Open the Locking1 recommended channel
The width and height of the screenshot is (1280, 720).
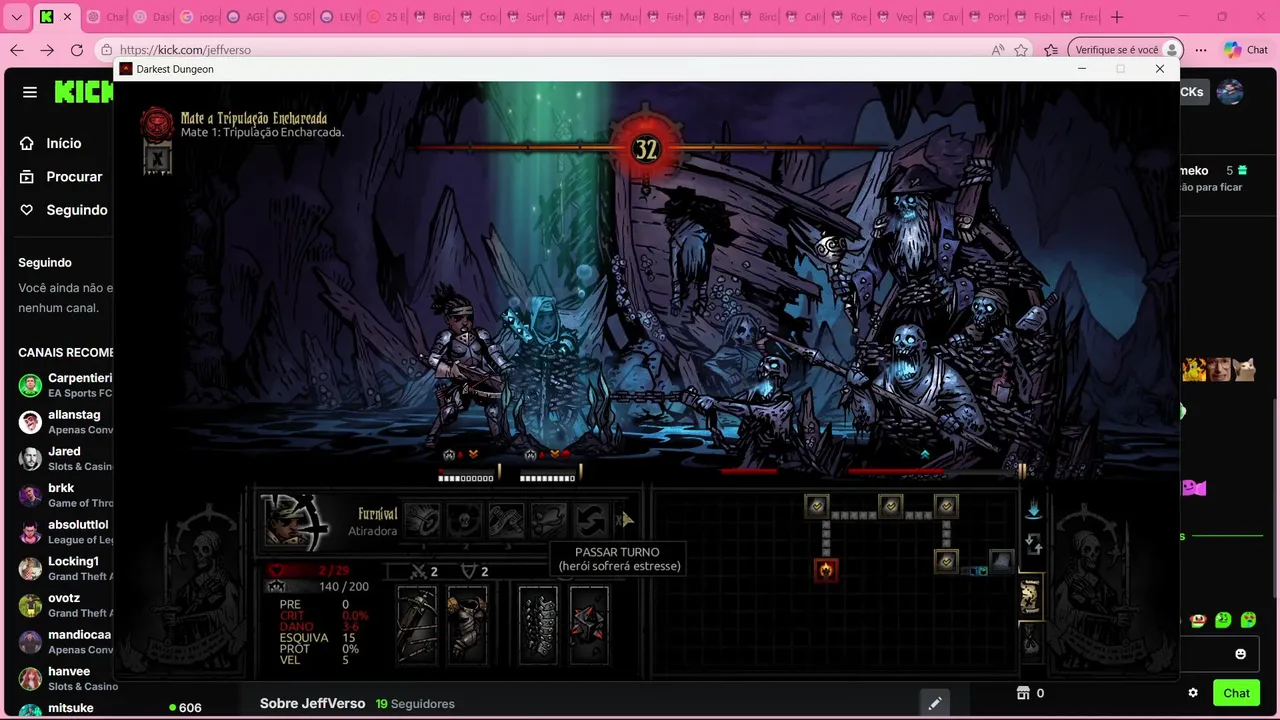pos(64,568)
